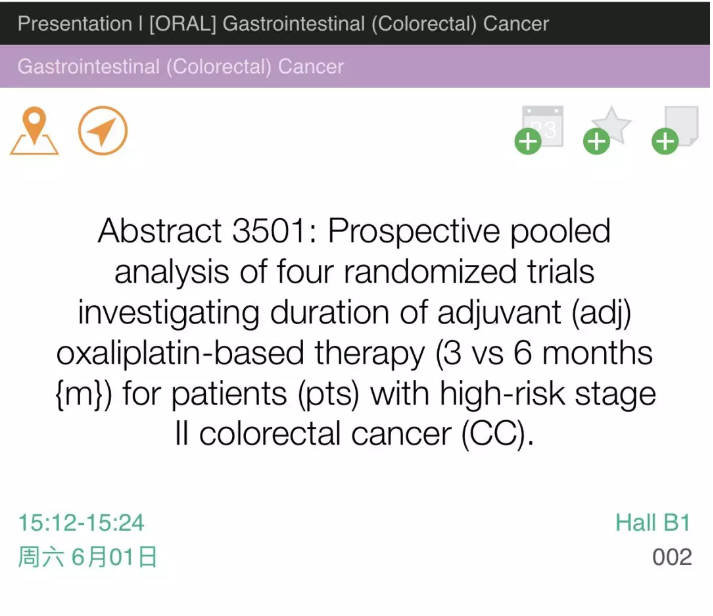Tap the orange navigation compass icon
The width and height of the screenshot is (713, 616).
click(103, 131)
